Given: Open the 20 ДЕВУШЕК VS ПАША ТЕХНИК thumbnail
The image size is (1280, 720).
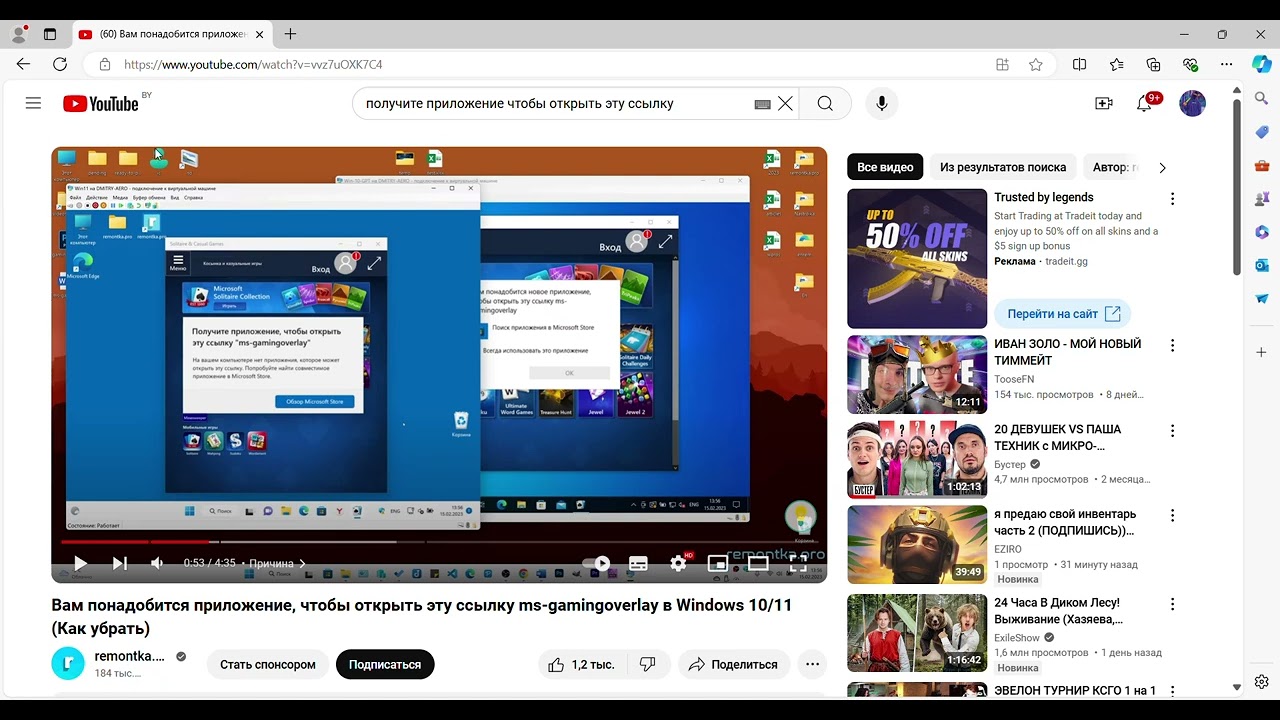Looking at the screenshot, I should click(x=917, y=459).
